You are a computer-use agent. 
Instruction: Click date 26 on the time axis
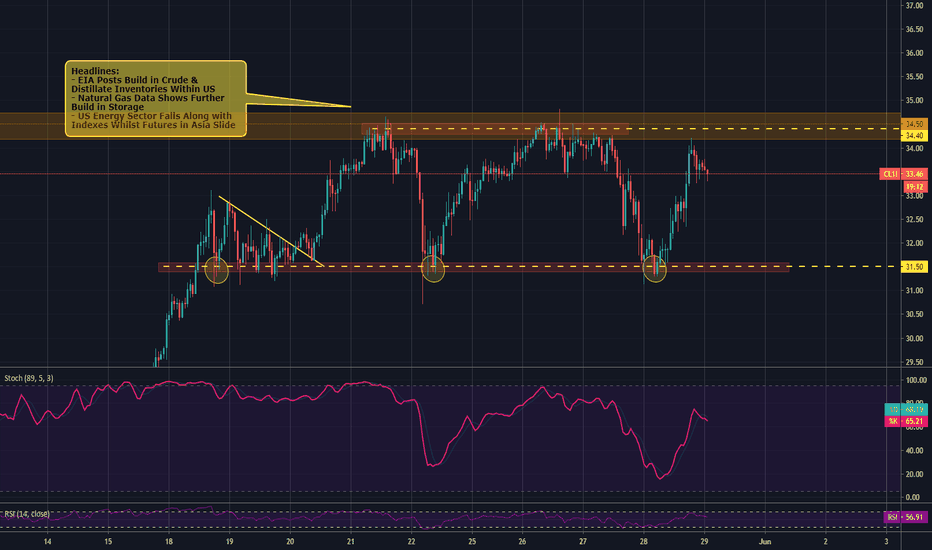[x=522, y=542]
